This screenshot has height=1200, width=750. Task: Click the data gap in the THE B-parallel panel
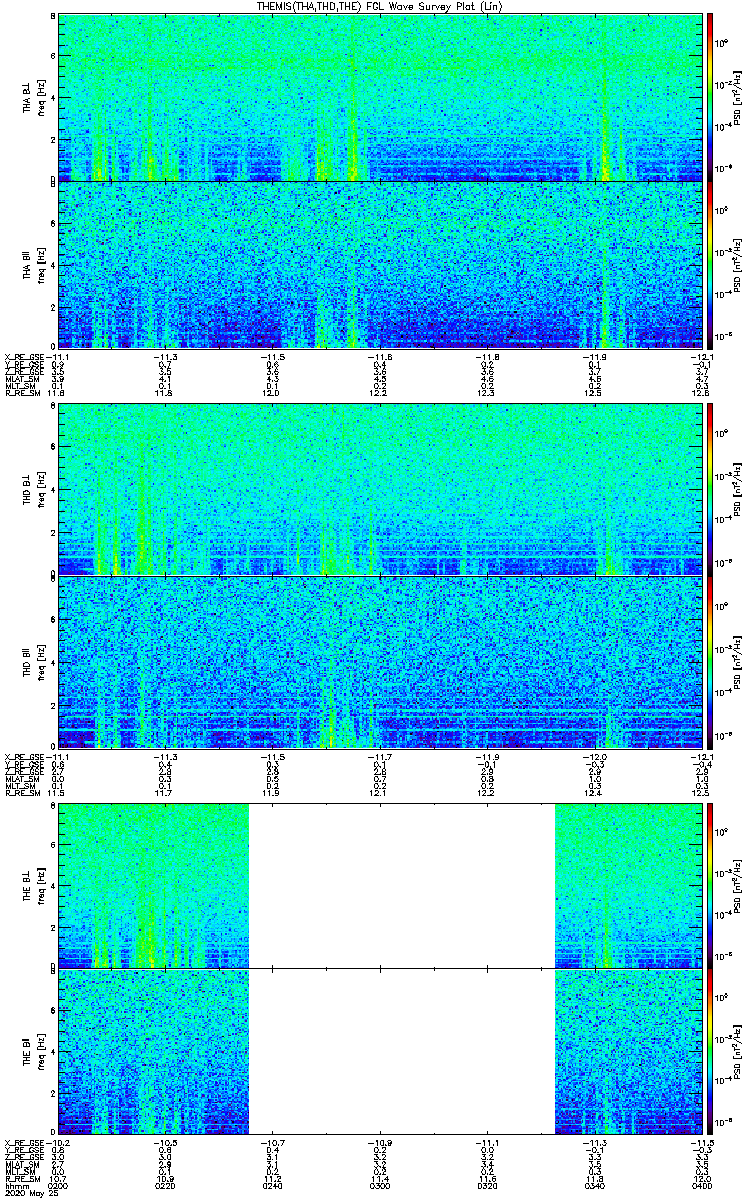pyautogui.click(x=401, y=1053)
